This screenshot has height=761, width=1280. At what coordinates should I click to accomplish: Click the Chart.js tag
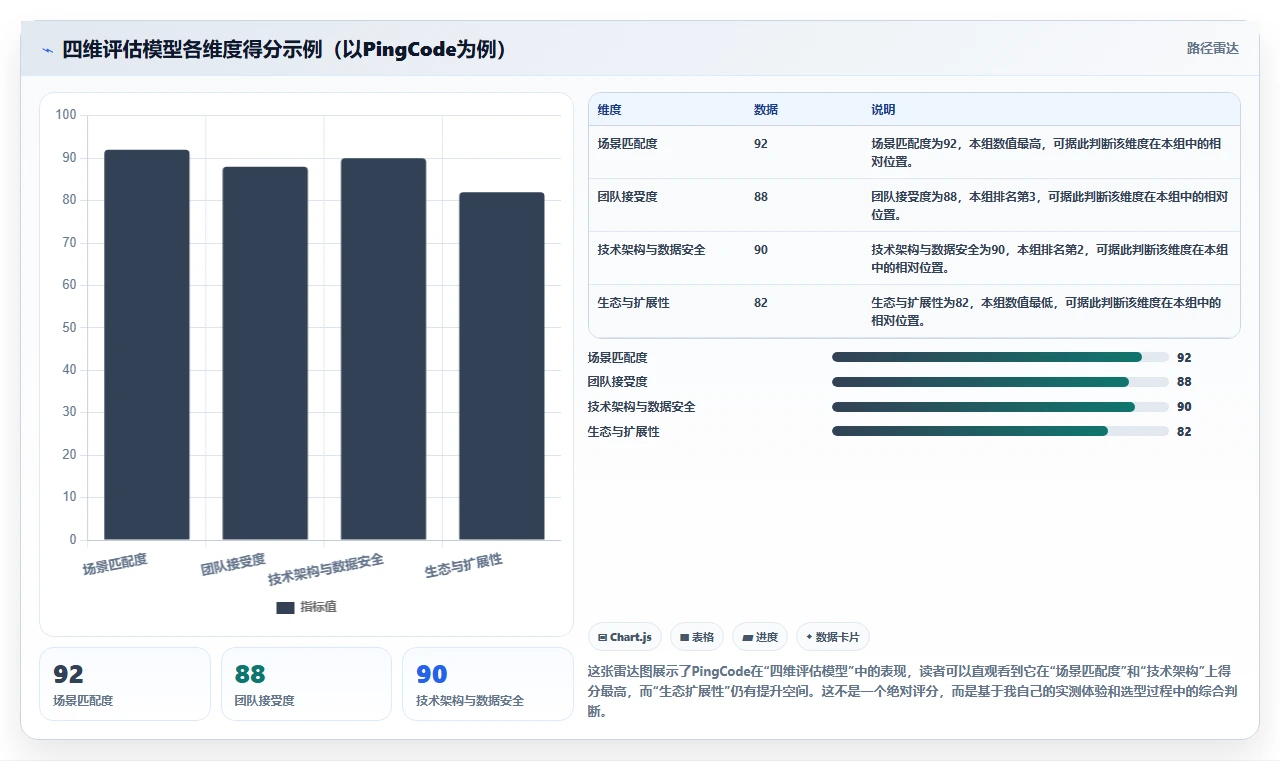(x=625, y=637)
